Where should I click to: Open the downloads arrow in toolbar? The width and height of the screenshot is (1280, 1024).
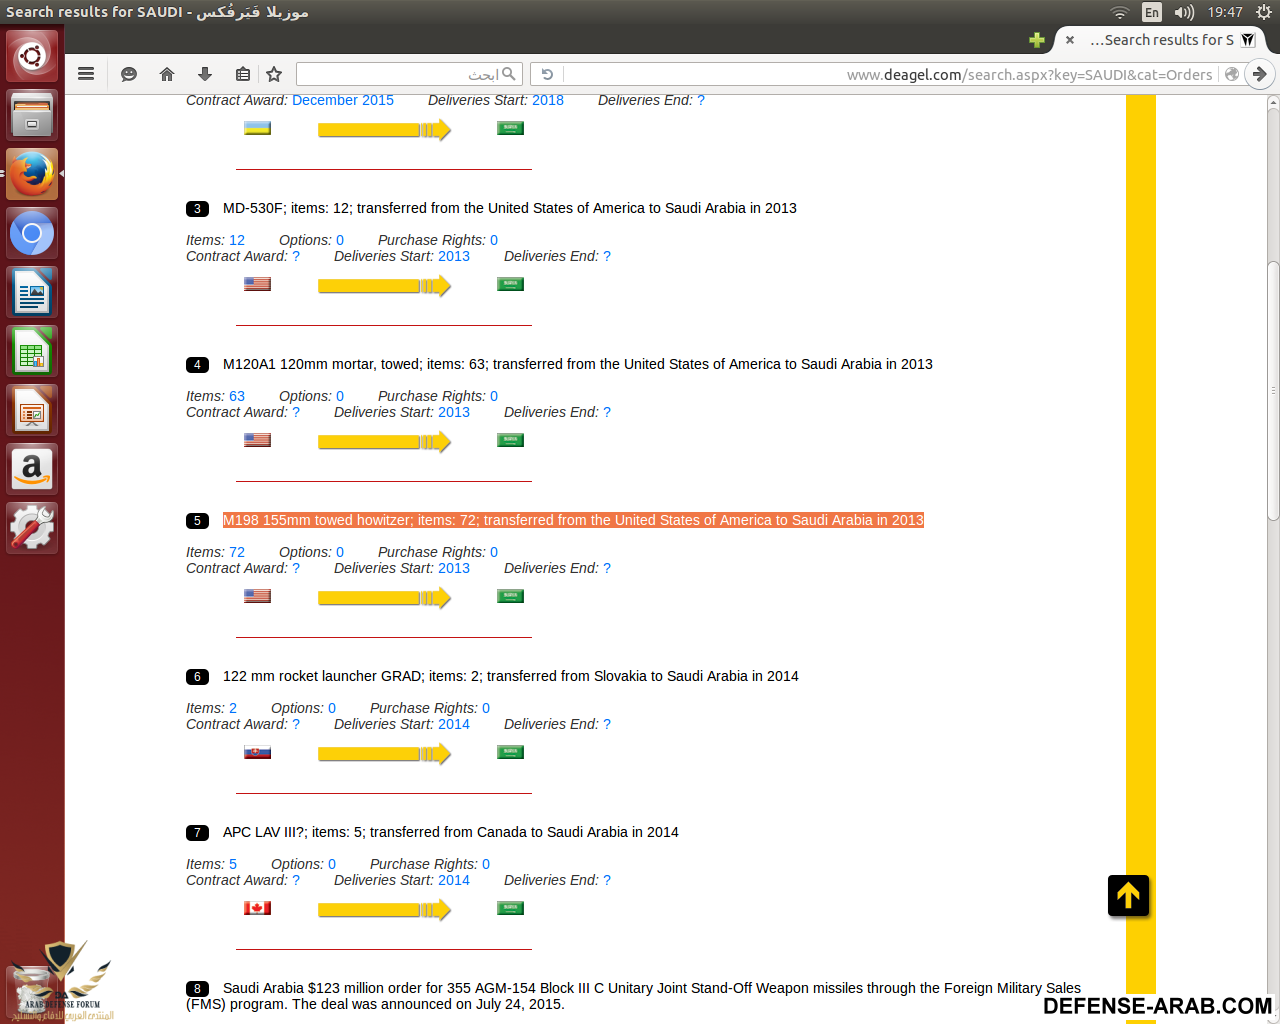pyautogui.click(x=205, y=74)
